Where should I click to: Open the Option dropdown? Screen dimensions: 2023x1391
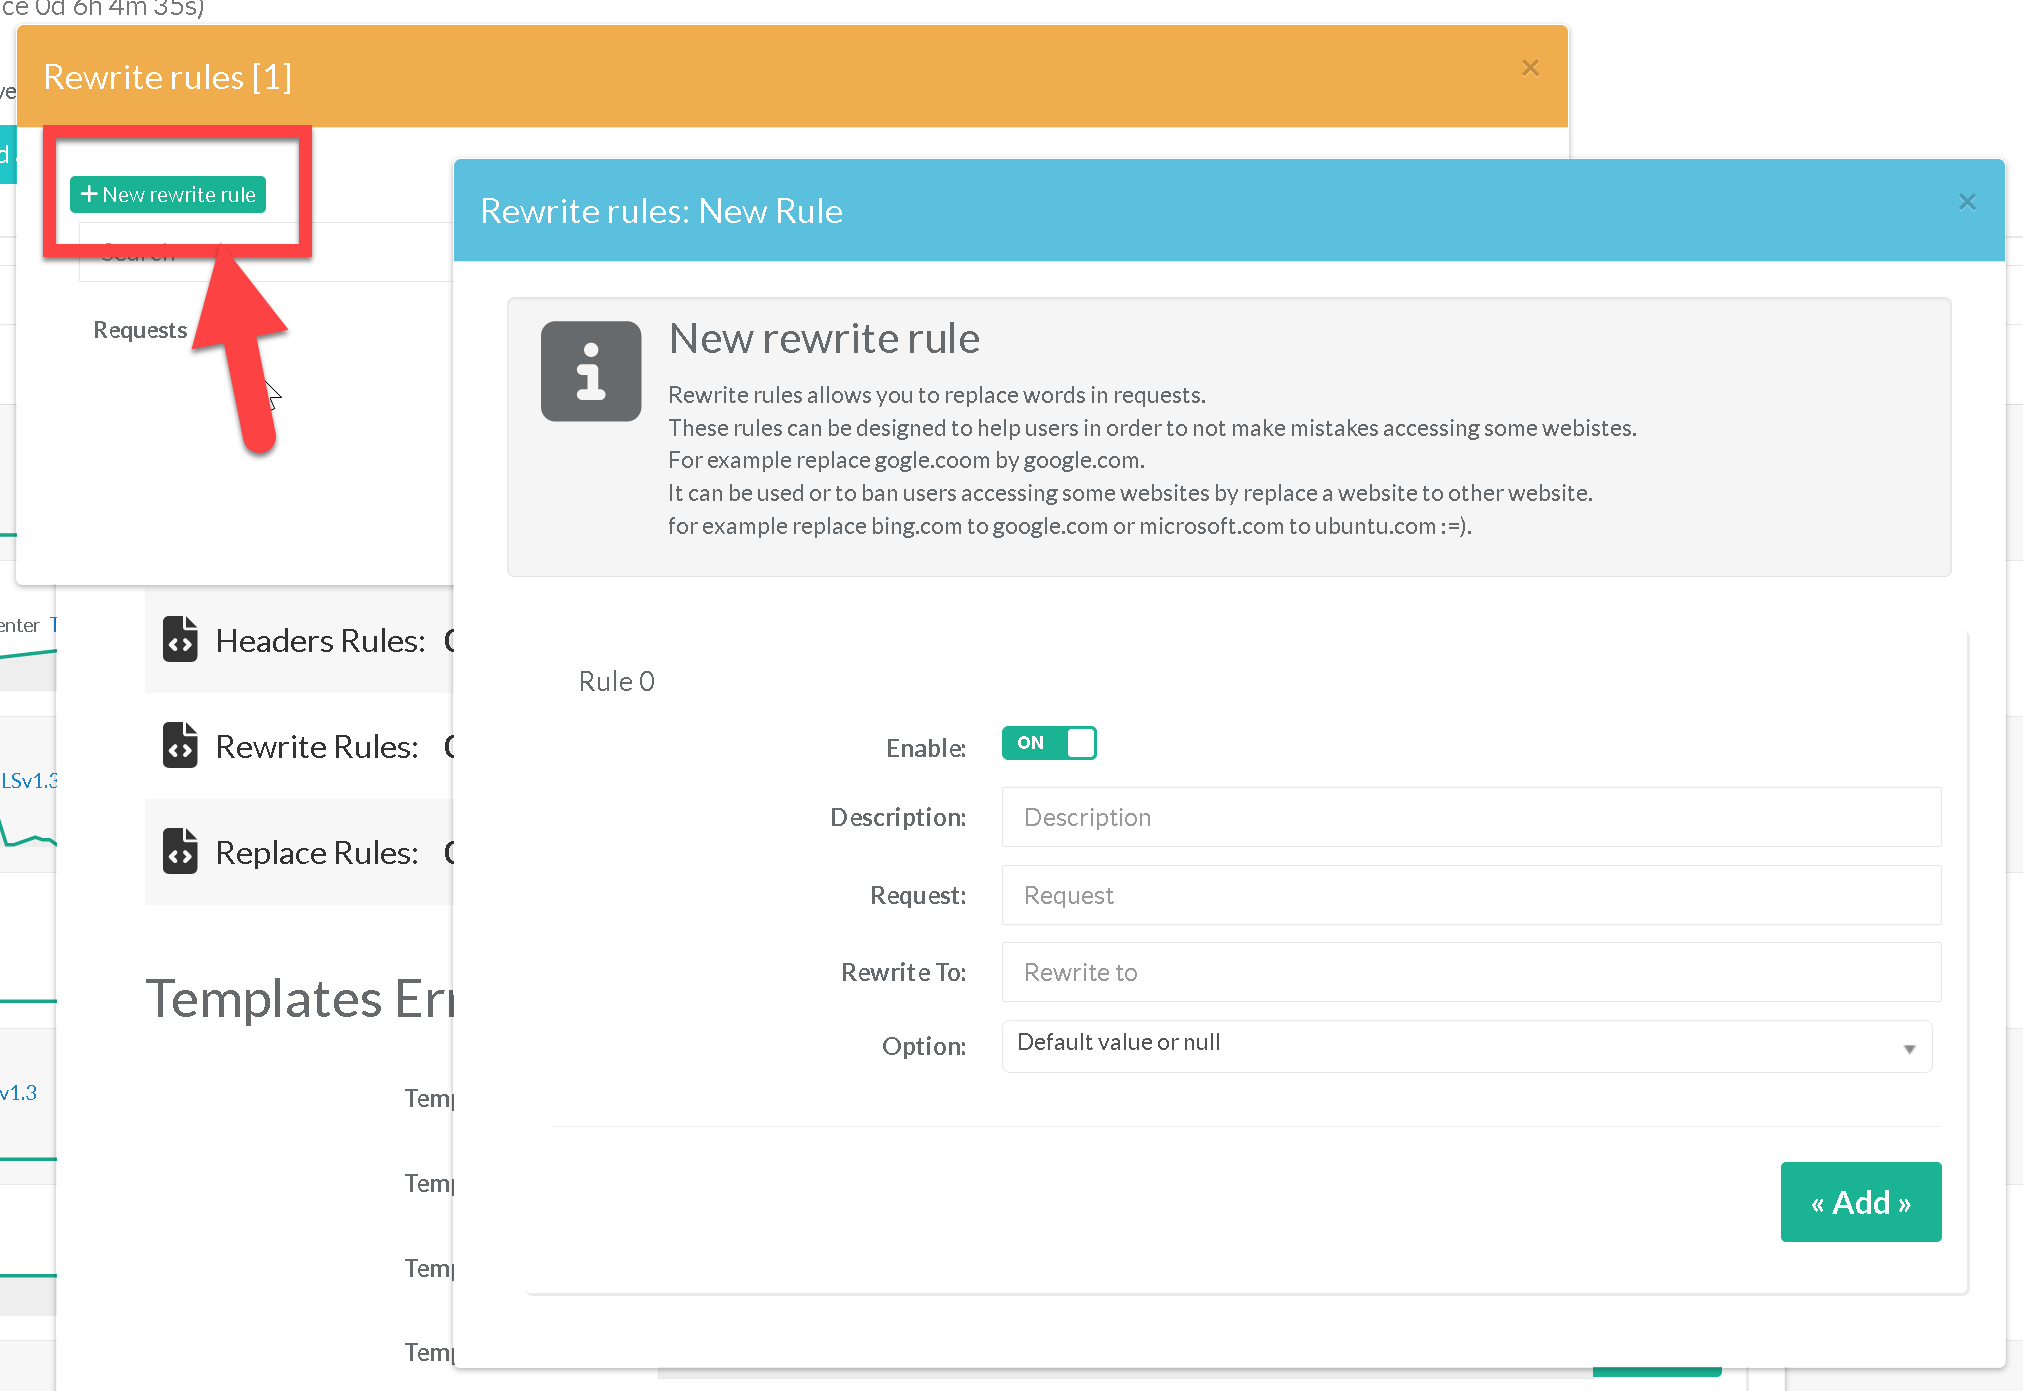click(1465, 1045)
